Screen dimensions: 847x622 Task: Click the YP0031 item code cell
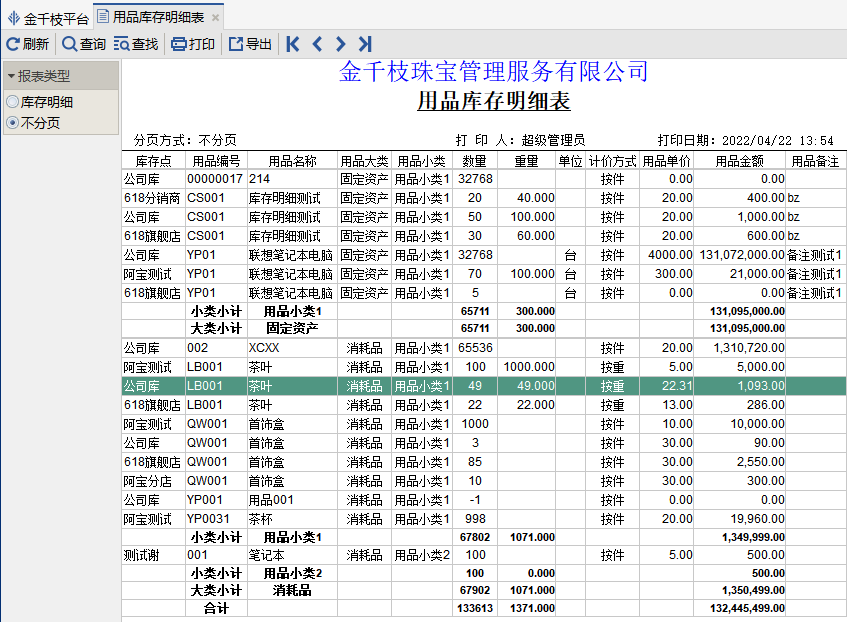coord(216,519)
